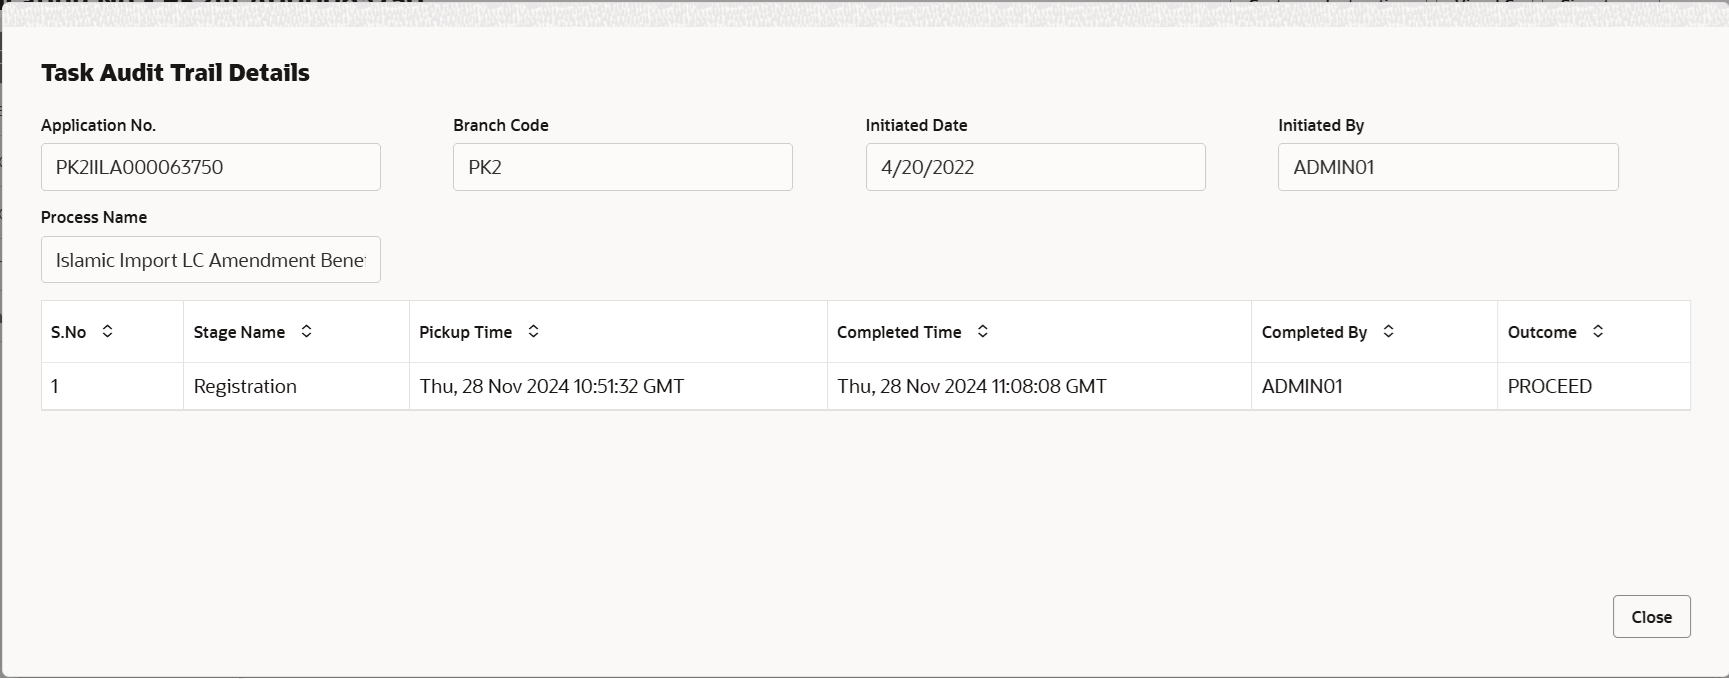Sort table by S.No column icon
The width and height of the screenshot is (1729, 679).
(107, 331)
